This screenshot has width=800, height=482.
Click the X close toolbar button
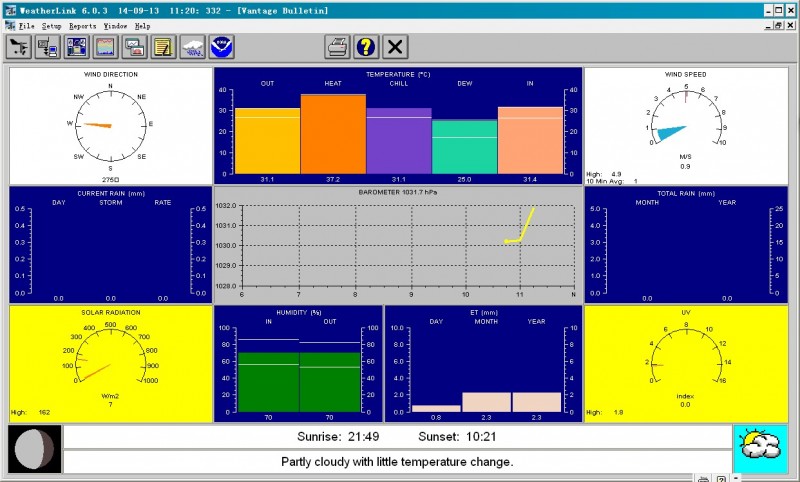pyautogui.click(x=395, y=47)
